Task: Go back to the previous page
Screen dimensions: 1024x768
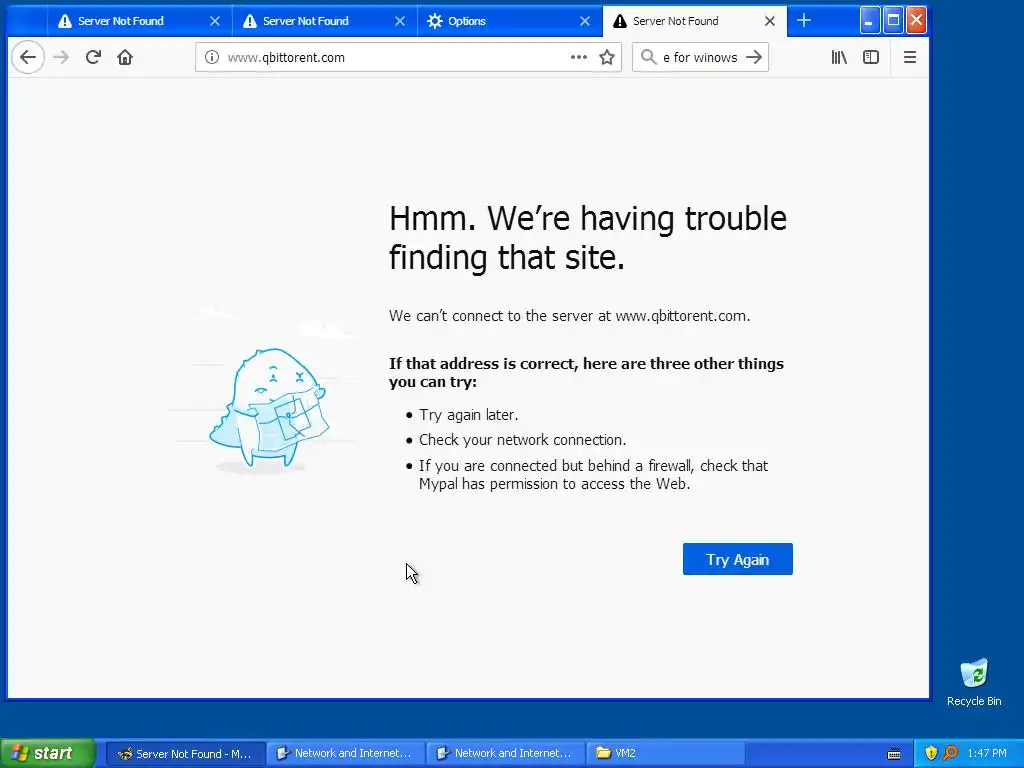Action: [27, 57]
